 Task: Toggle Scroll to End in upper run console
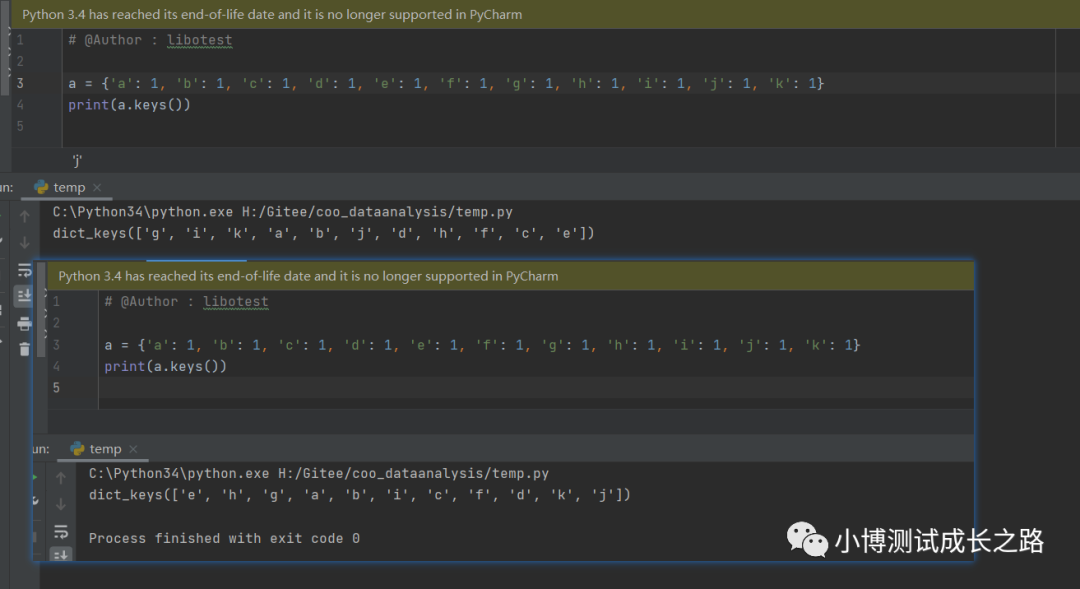coord(24,296)
